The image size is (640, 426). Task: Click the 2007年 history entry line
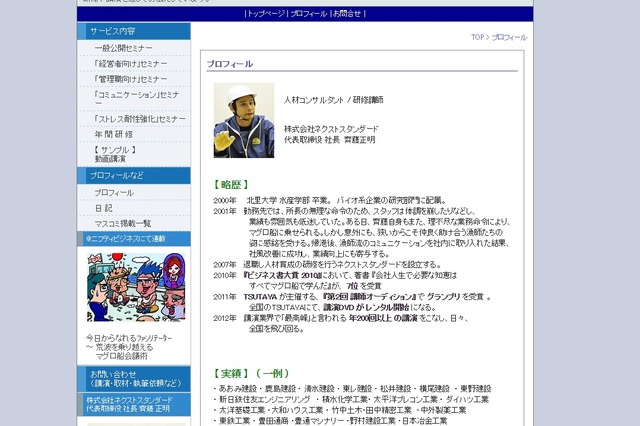coord(327,264)
